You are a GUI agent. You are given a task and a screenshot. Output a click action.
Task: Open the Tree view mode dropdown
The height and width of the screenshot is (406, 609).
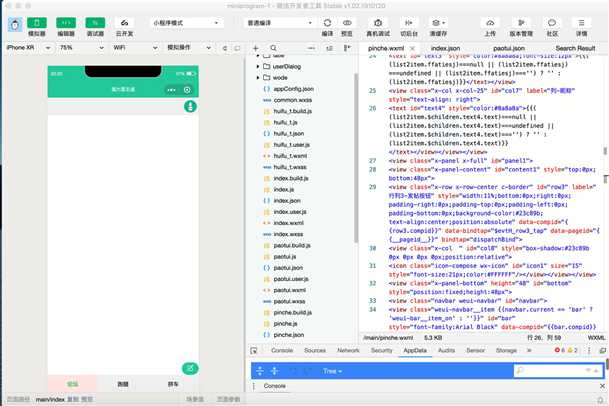[x=332, y=371]
